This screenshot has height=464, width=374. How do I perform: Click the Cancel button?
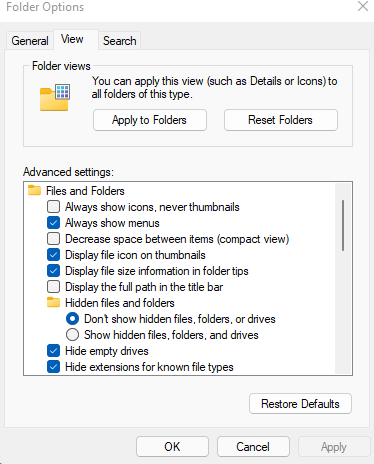(253, 447)
